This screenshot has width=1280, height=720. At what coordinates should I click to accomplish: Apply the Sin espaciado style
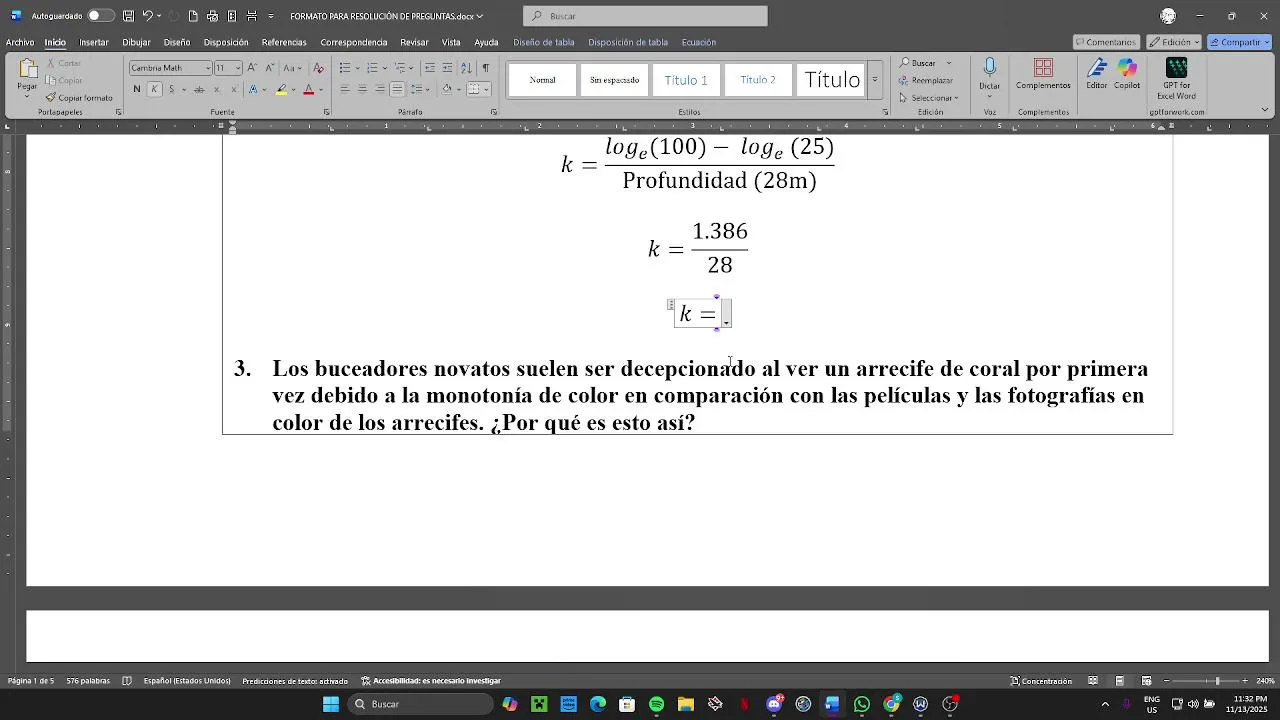(614, 80)
